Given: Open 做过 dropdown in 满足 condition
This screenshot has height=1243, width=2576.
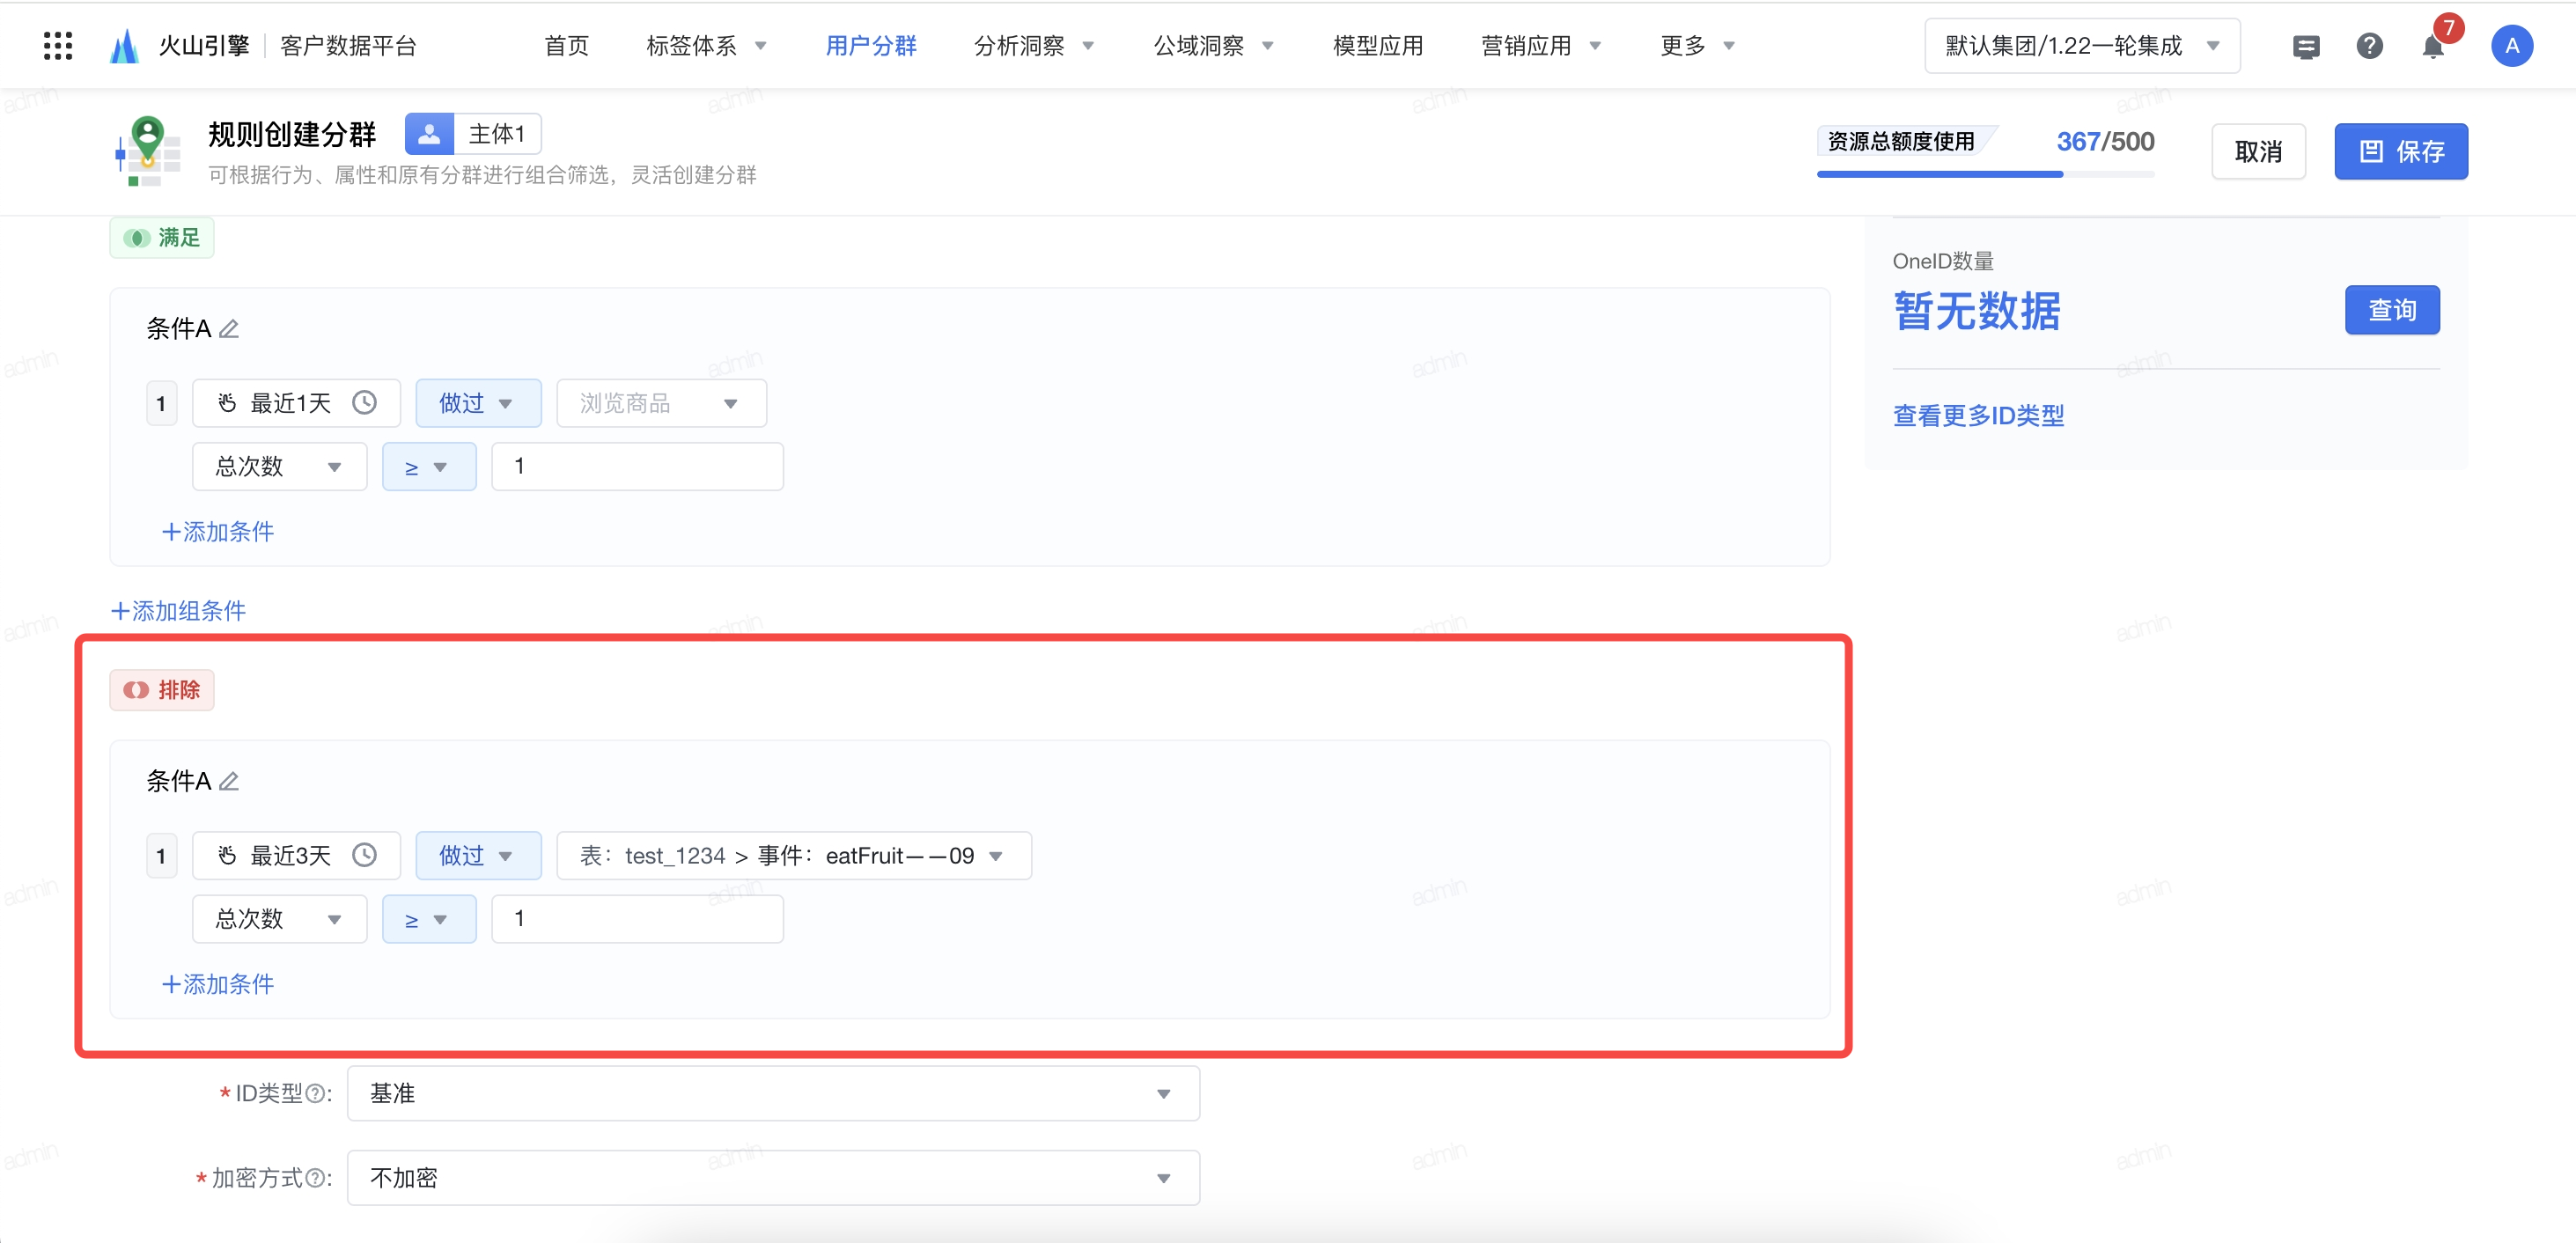Looking at the screenshot, I should point(478,403).
